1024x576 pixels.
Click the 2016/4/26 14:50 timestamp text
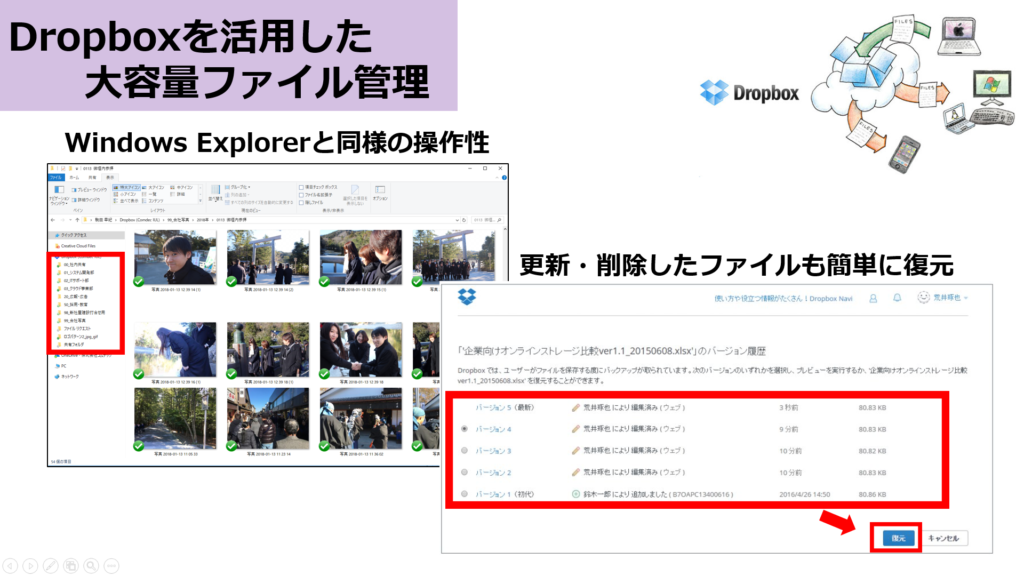click(805, 494)
